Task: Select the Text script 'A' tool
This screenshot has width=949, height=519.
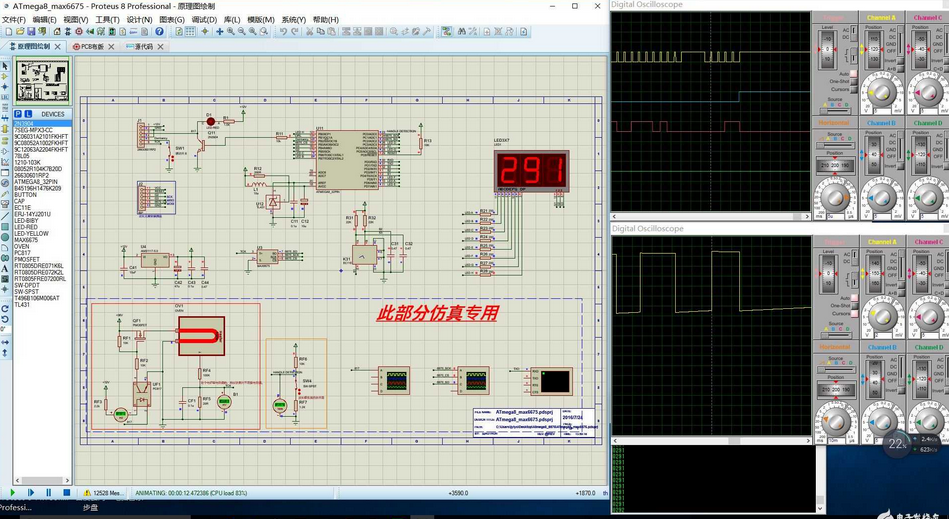Action: [5, 268]
